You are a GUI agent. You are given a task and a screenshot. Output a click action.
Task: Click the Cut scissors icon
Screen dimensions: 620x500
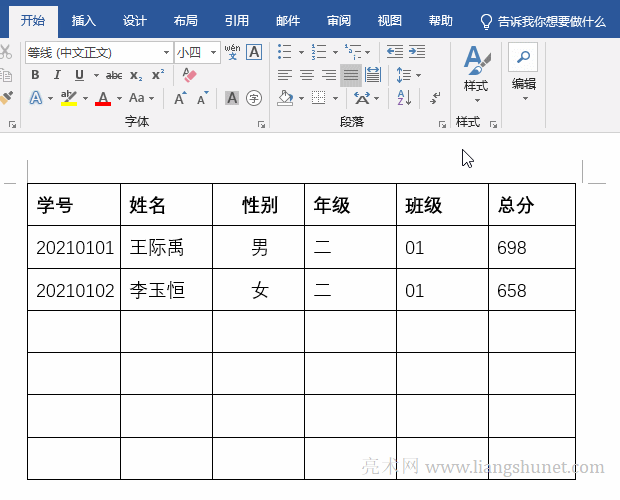[x=6, y=52]
